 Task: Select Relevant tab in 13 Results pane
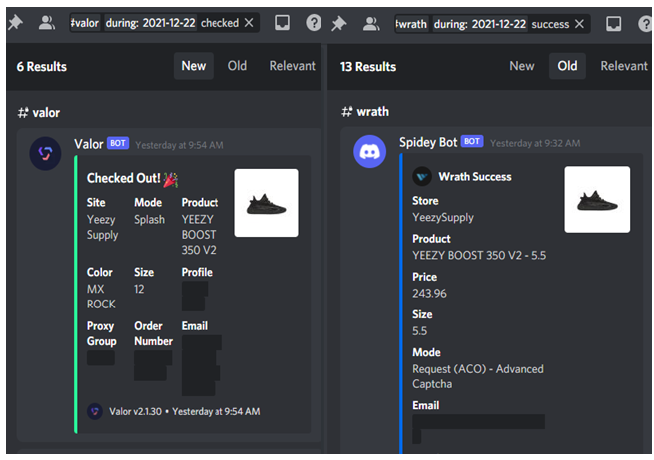click(624, 66)
